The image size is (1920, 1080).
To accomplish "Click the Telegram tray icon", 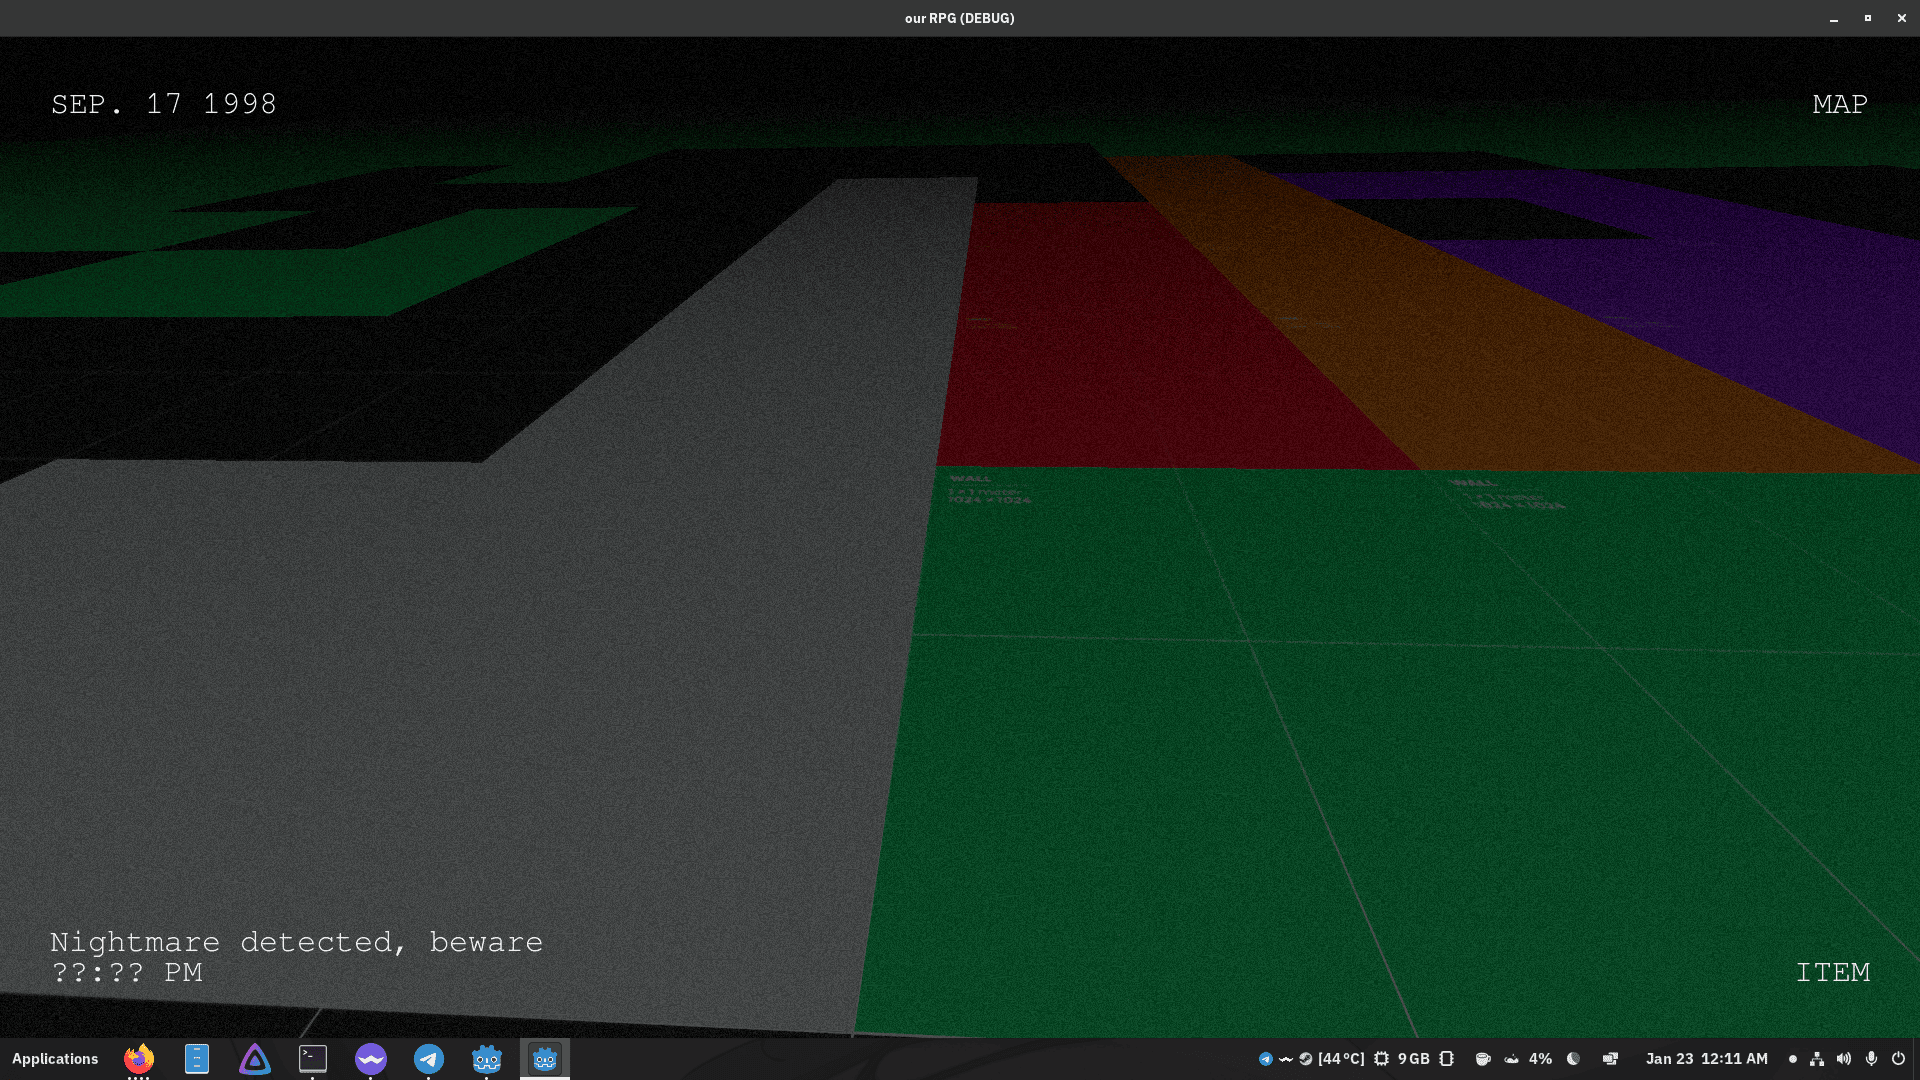I will point(1265,1058).
